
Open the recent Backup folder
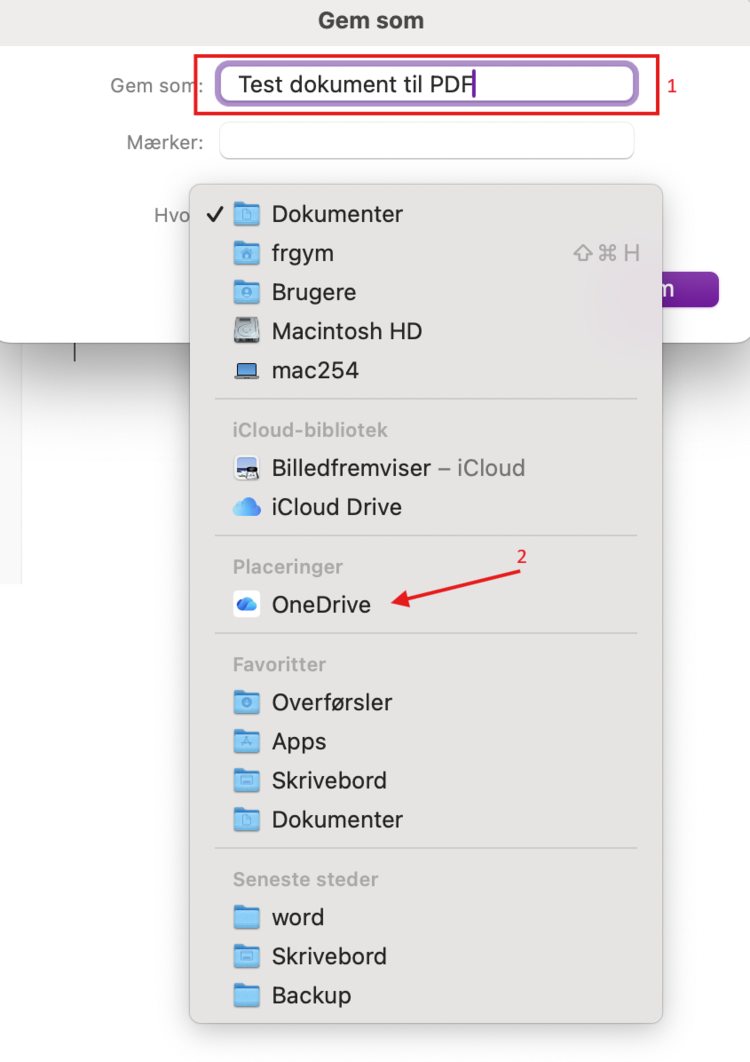pos(311,995)
